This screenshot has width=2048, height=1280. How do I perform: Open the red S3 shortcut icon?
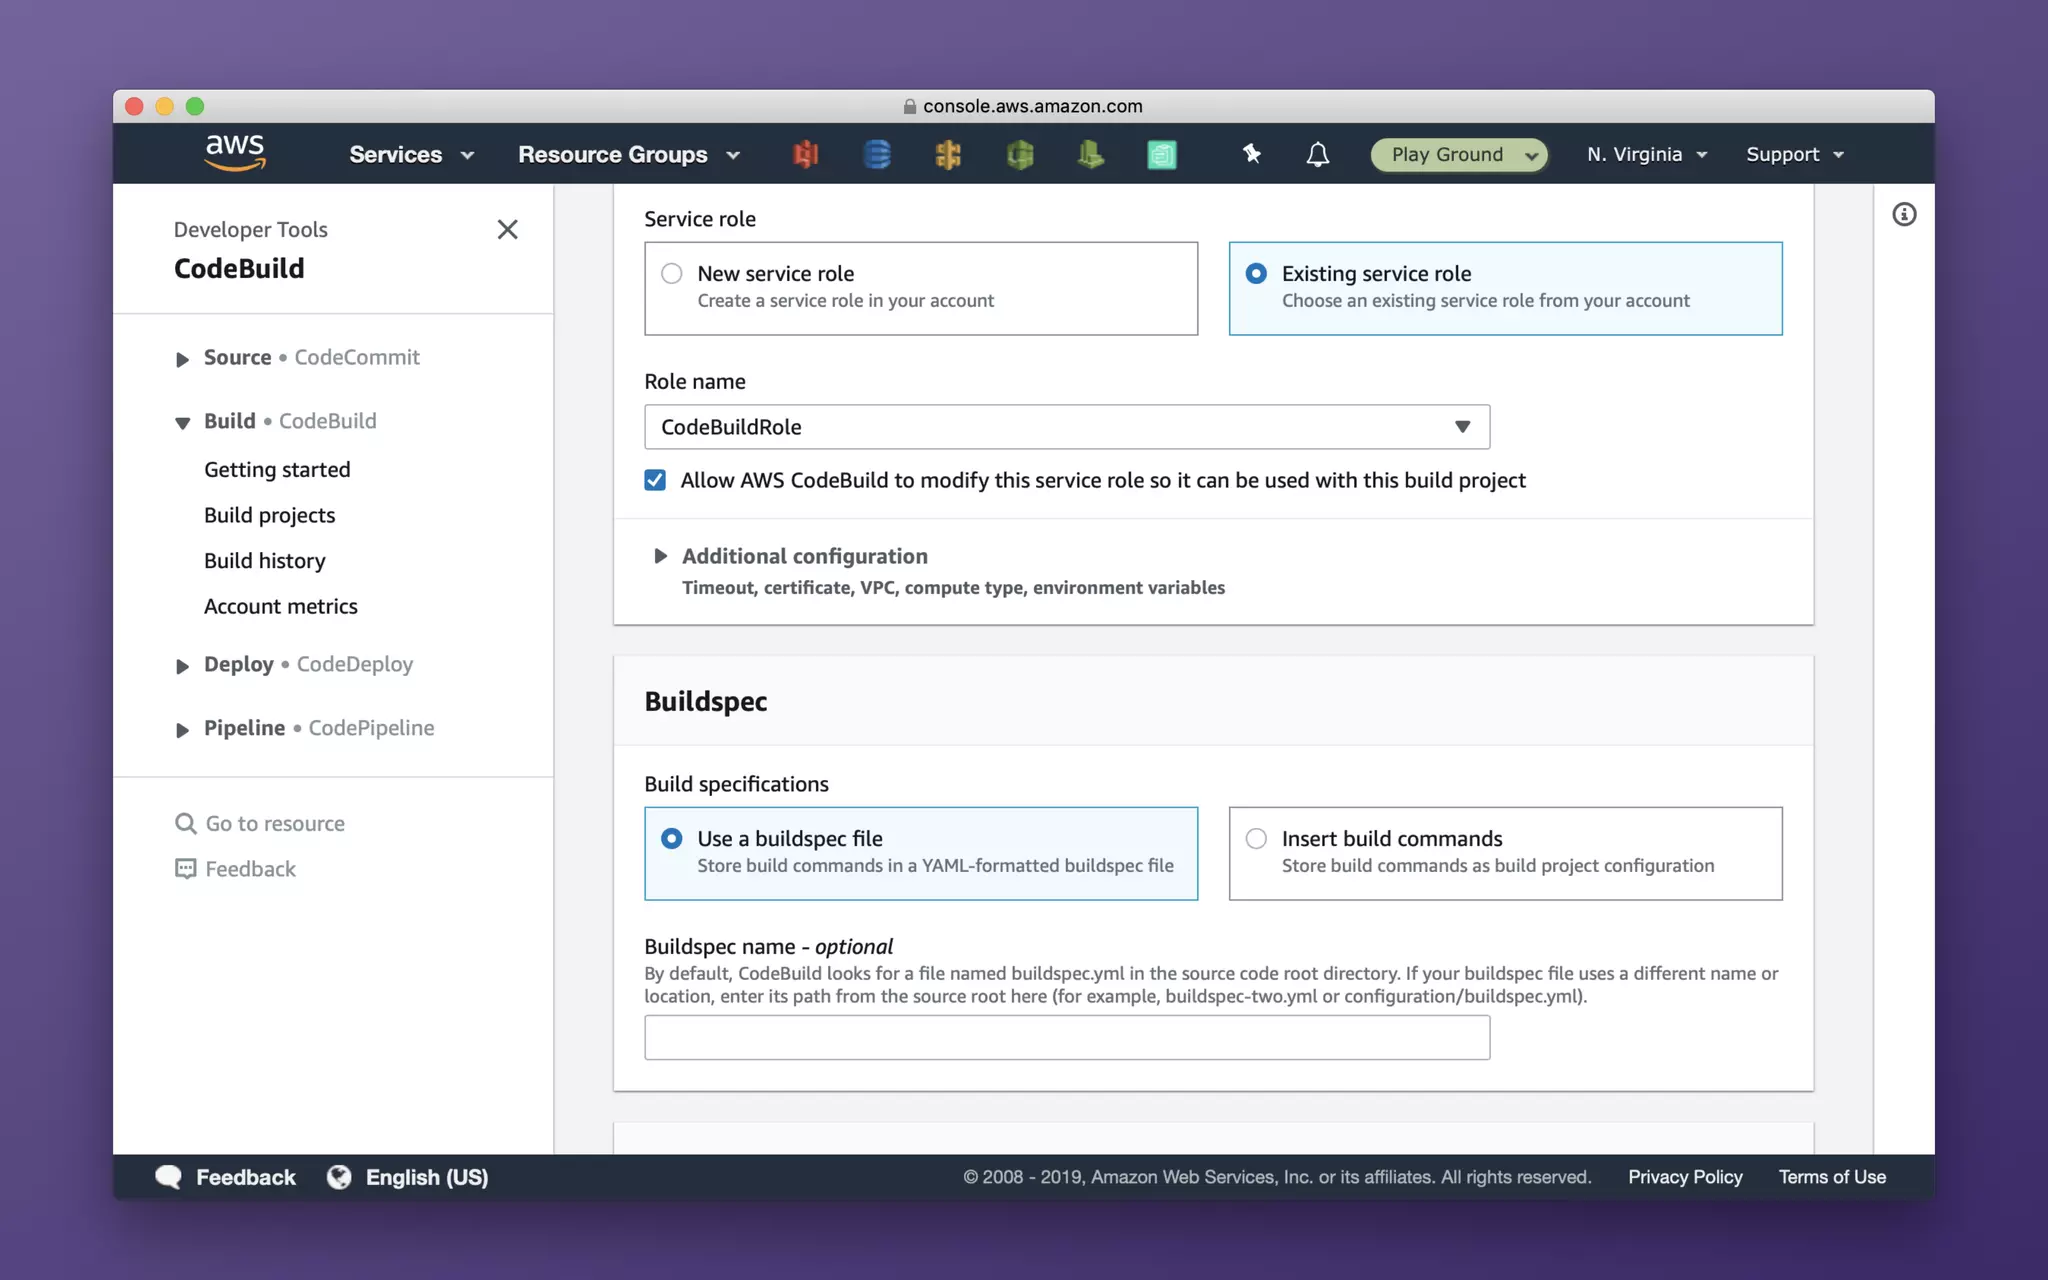(x=806, y=154)
